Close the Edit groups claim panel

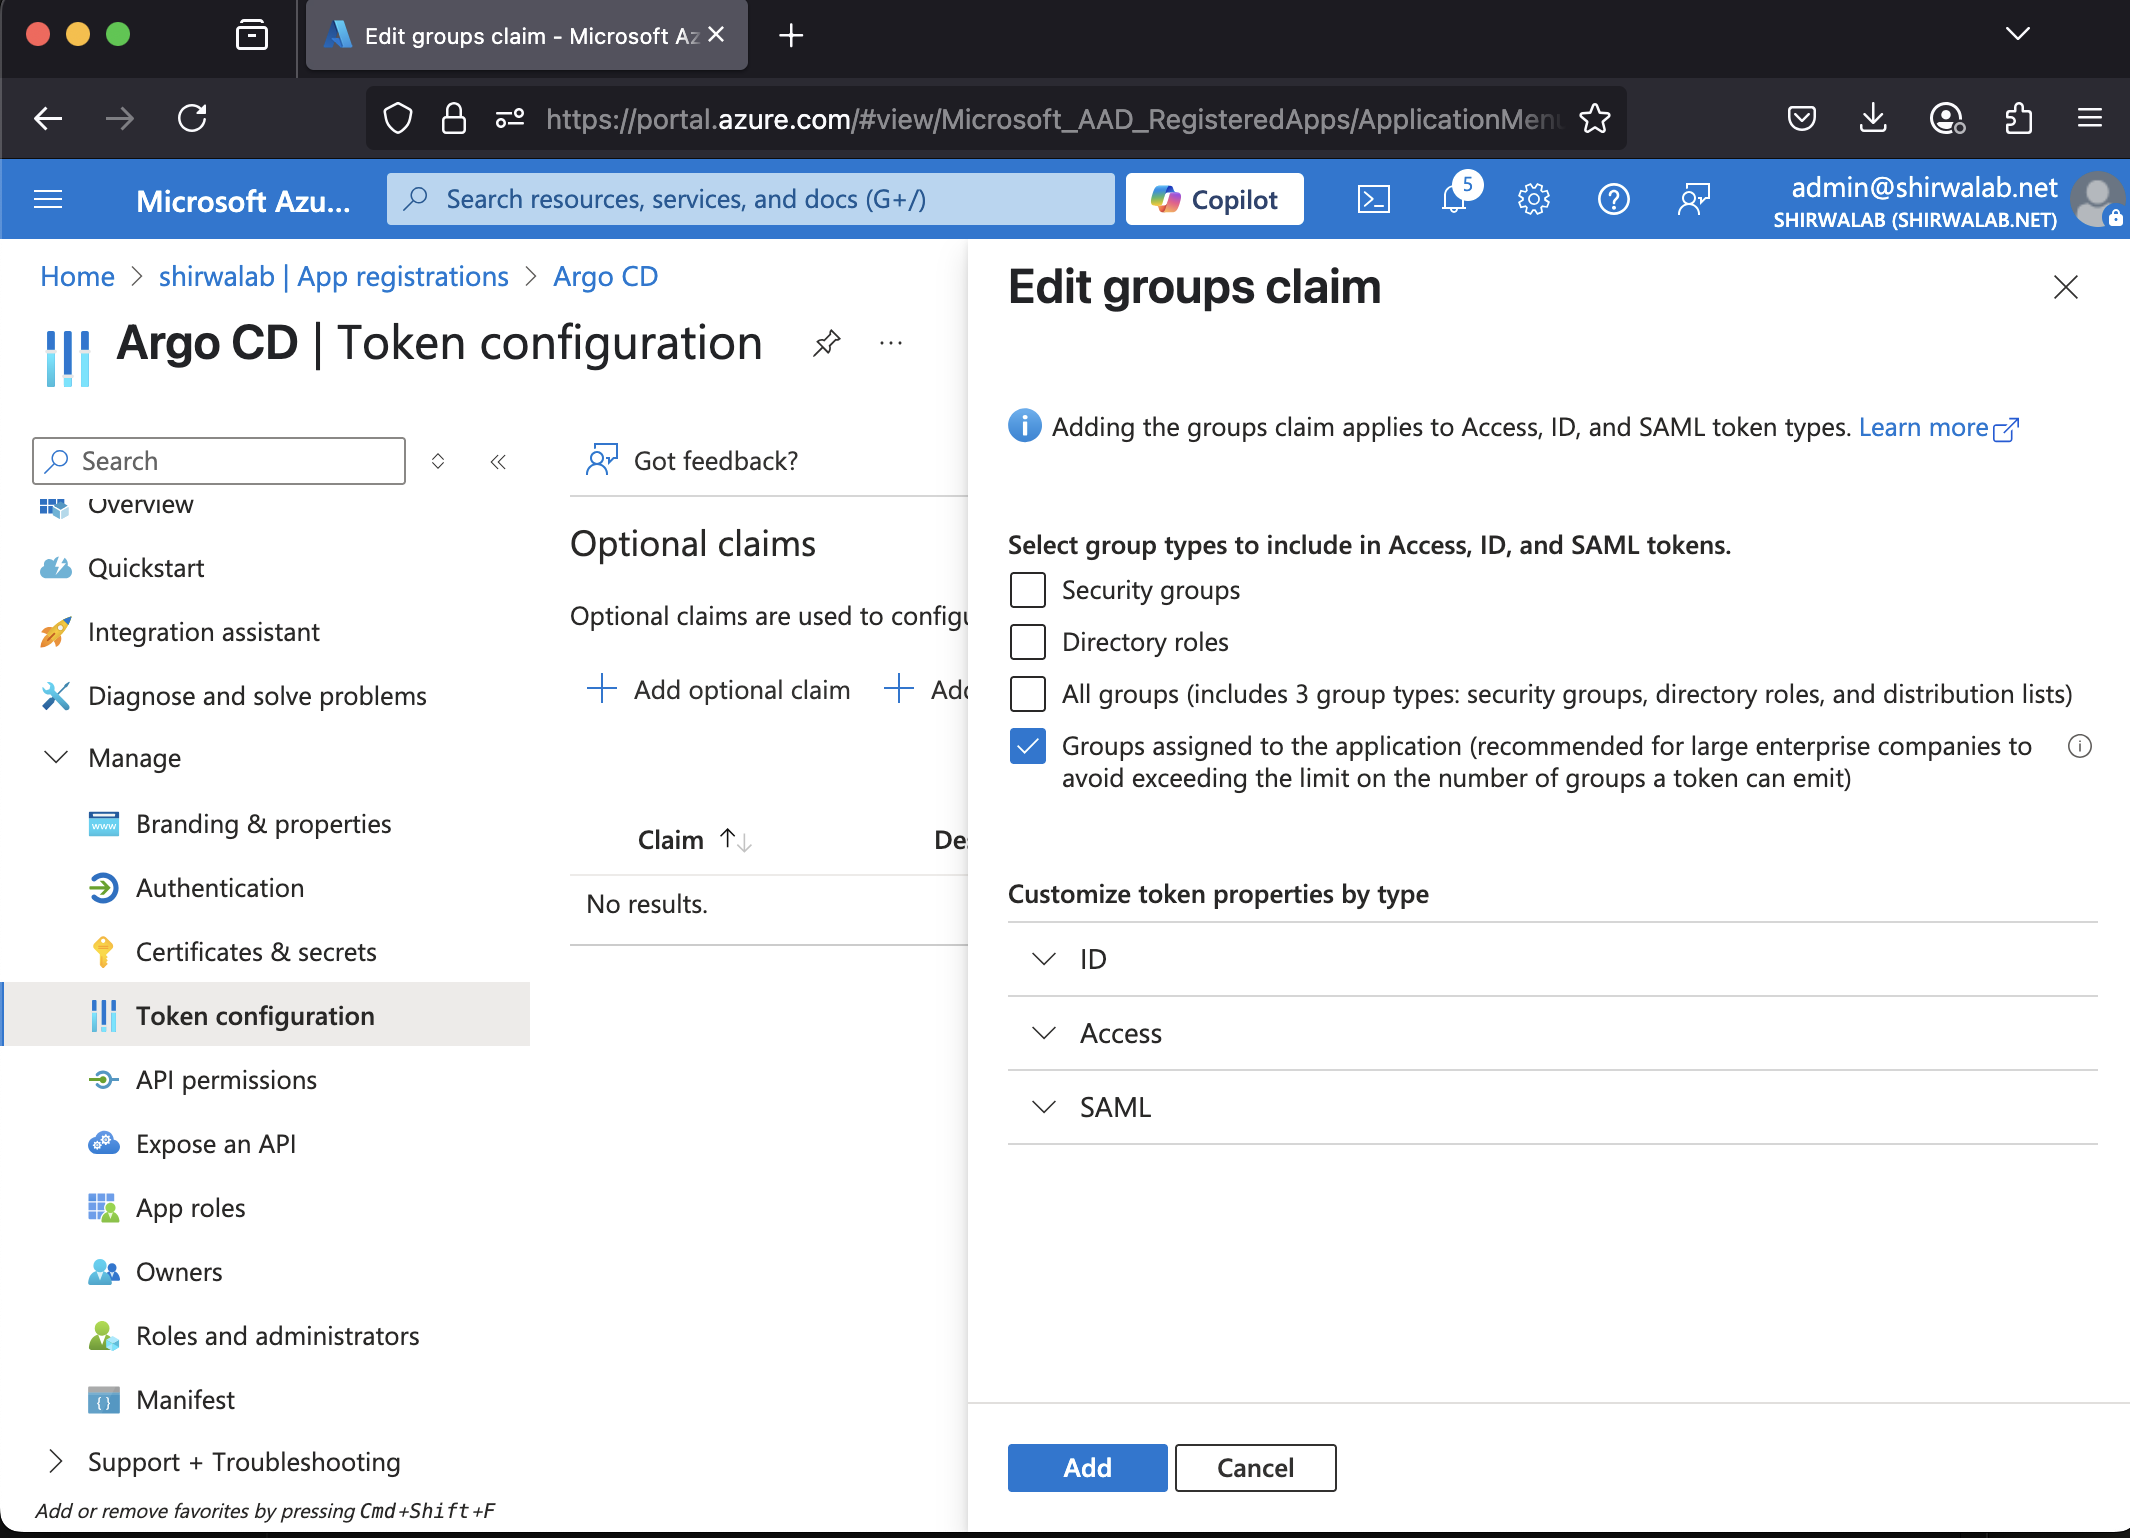click(x=2066, y=287)
